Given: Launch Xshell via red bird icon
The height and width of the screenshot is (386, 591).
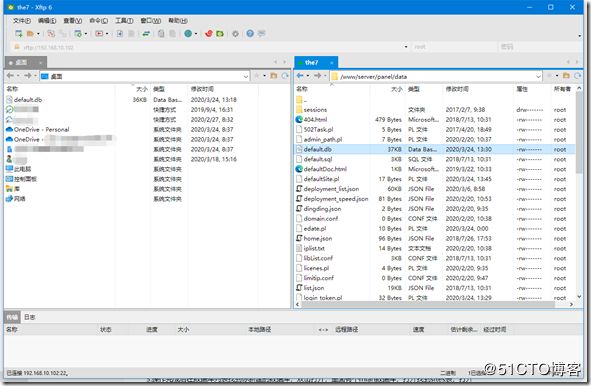Looking at the screenshot, I should pos(209,34).
